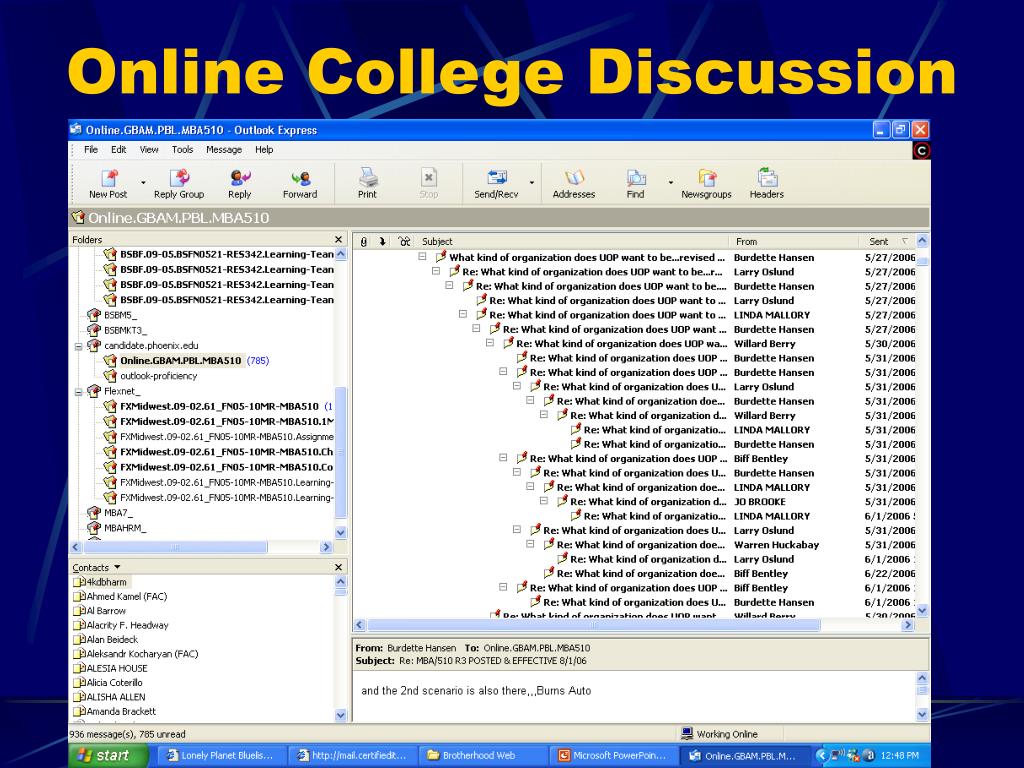
Task: Sort by the mark-for-download arrow column
Action: click(383, 242)
